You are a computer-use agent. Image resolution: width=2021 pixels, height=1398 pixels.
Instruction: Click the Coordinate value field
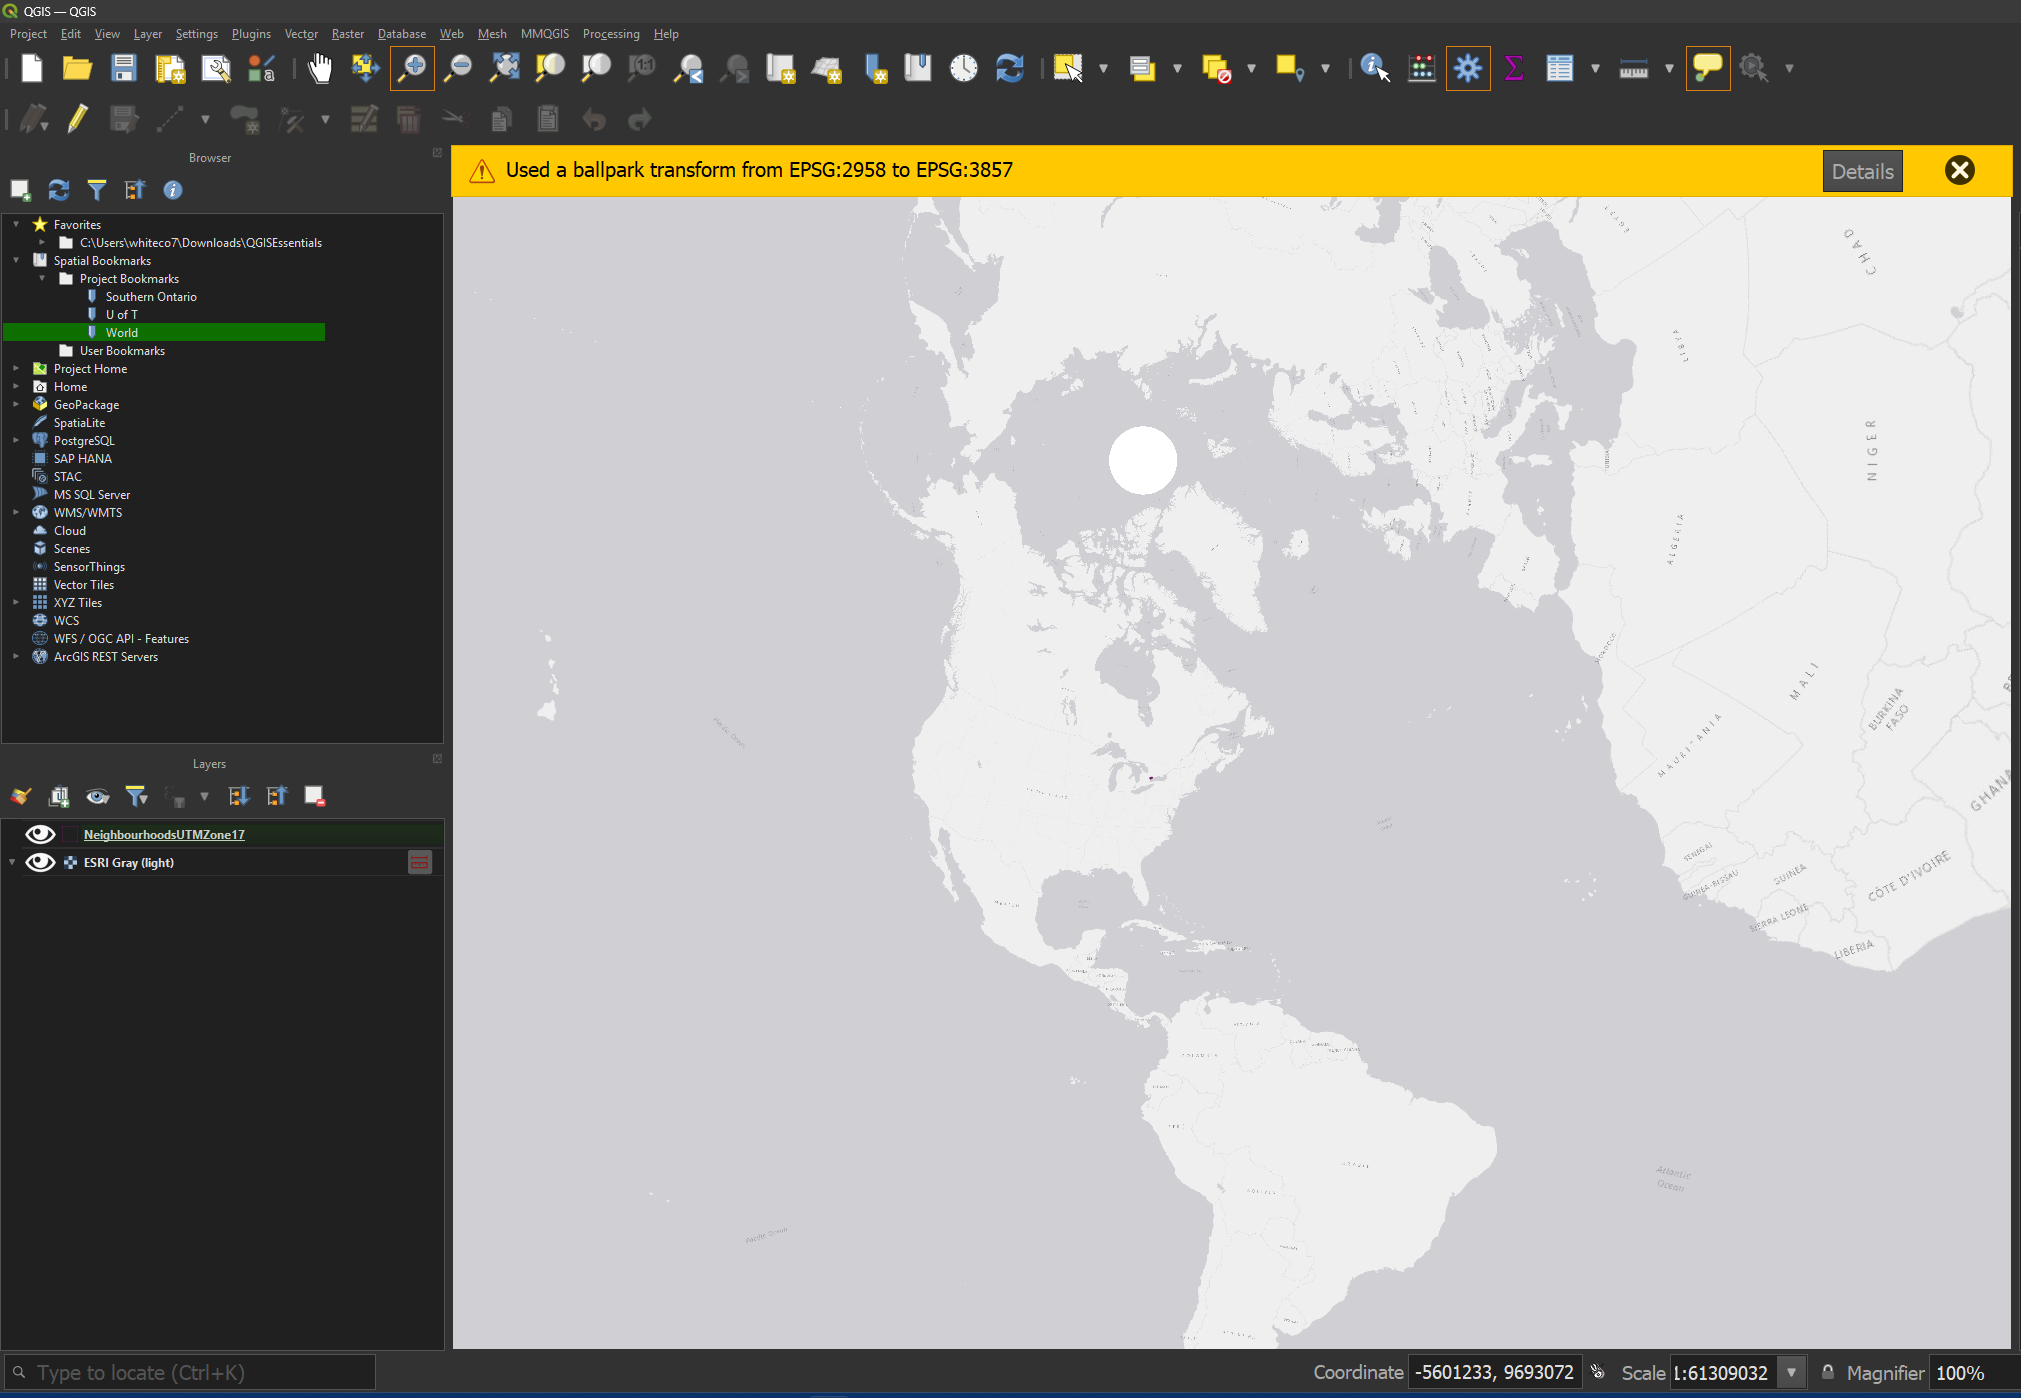pos(1495,1372)
